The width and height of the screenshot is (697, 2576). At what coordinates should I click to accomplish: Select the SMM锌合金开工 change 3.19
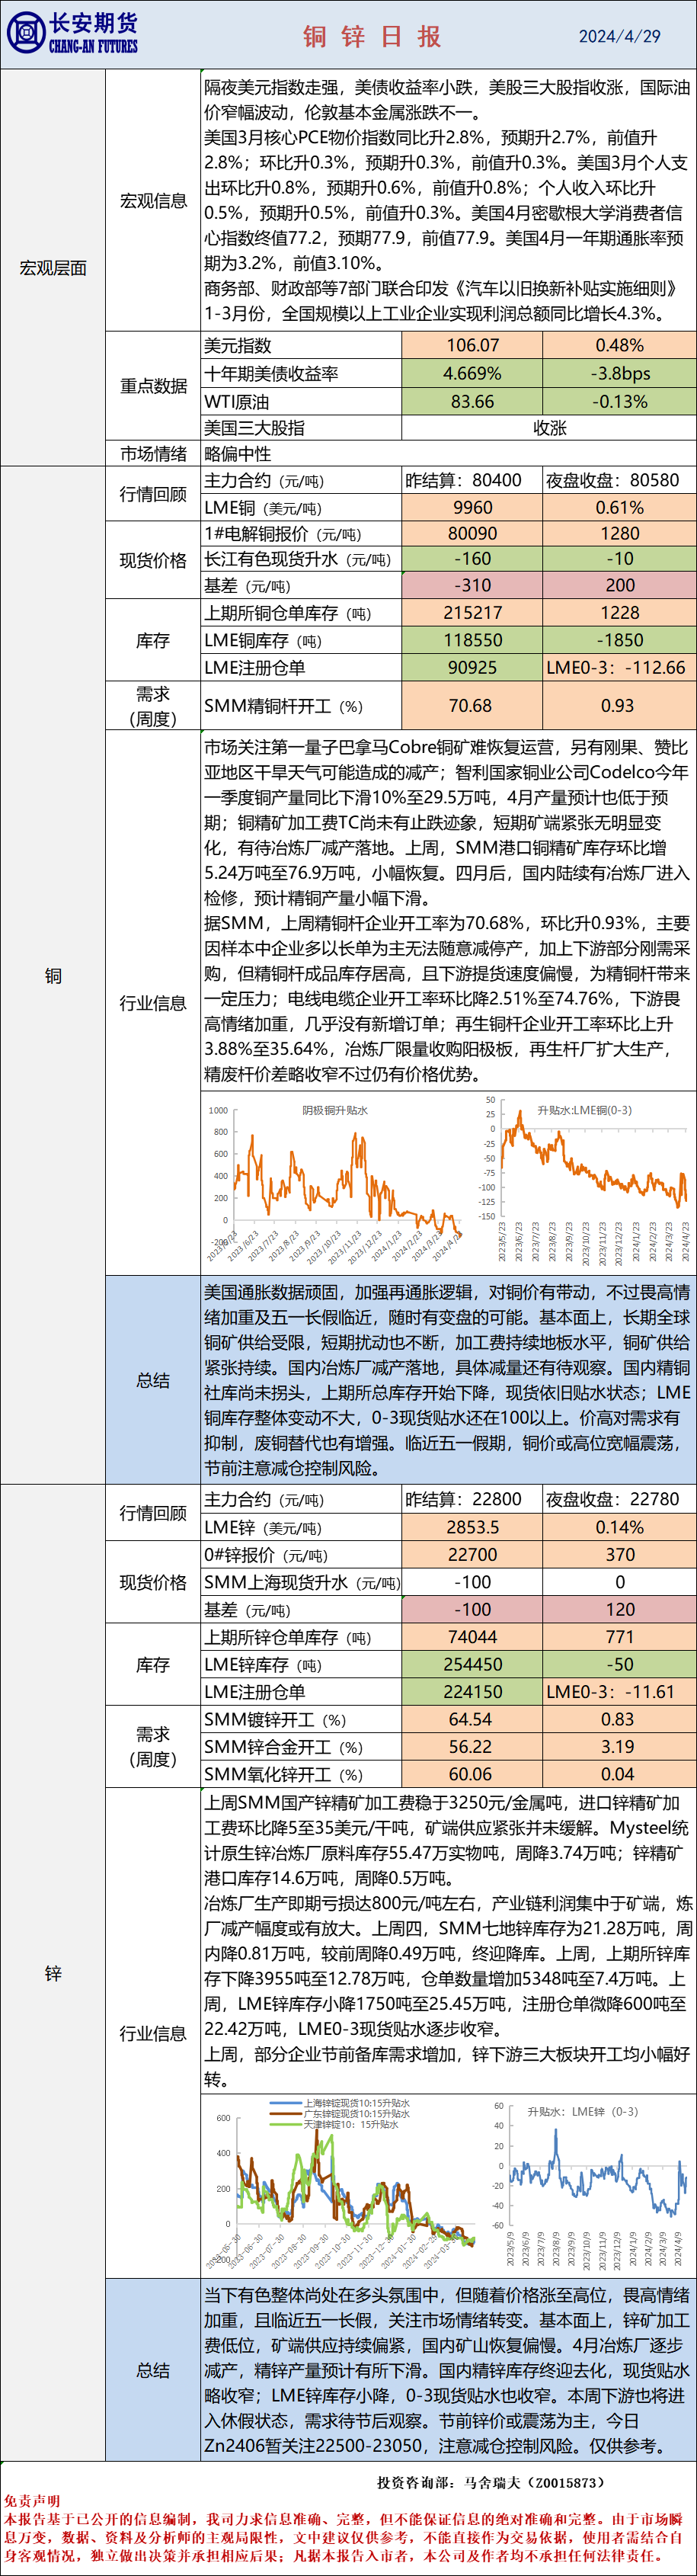(620, 1746)
